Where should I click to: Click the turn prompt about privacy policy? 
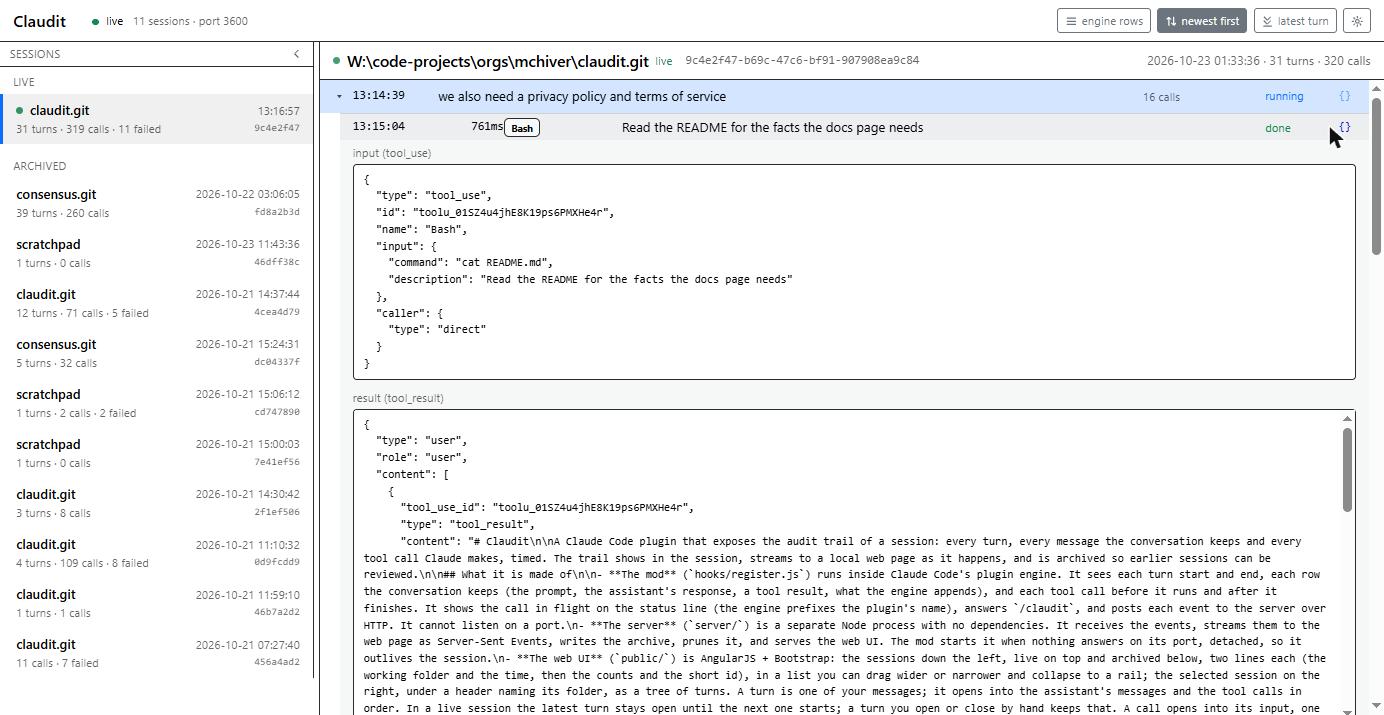tap(582, 97)
